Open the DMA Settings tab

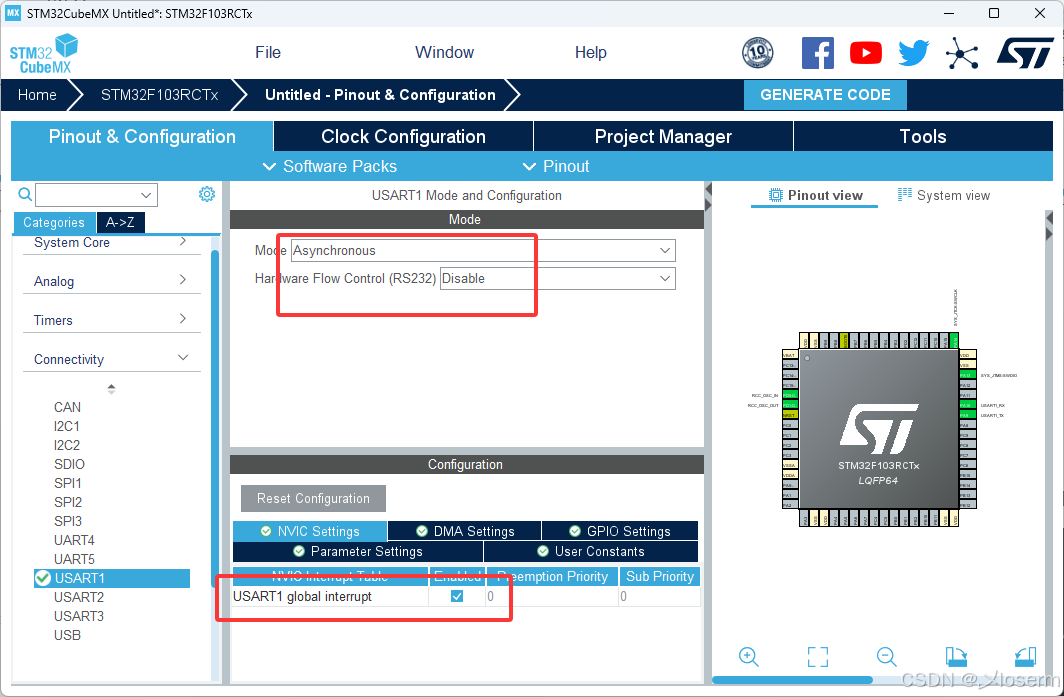[465, 531]
